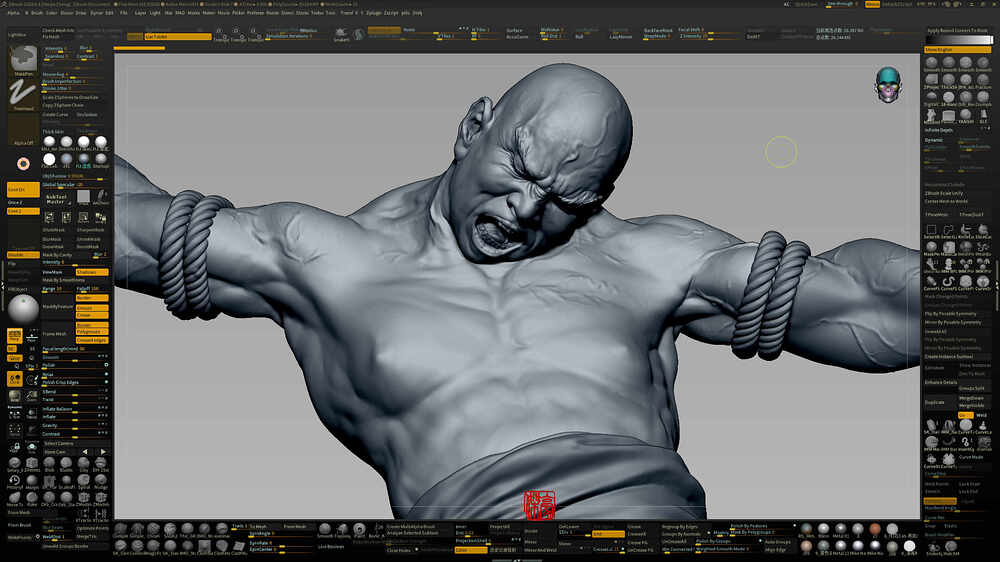Toggle the orange Double button

point(23,255)
